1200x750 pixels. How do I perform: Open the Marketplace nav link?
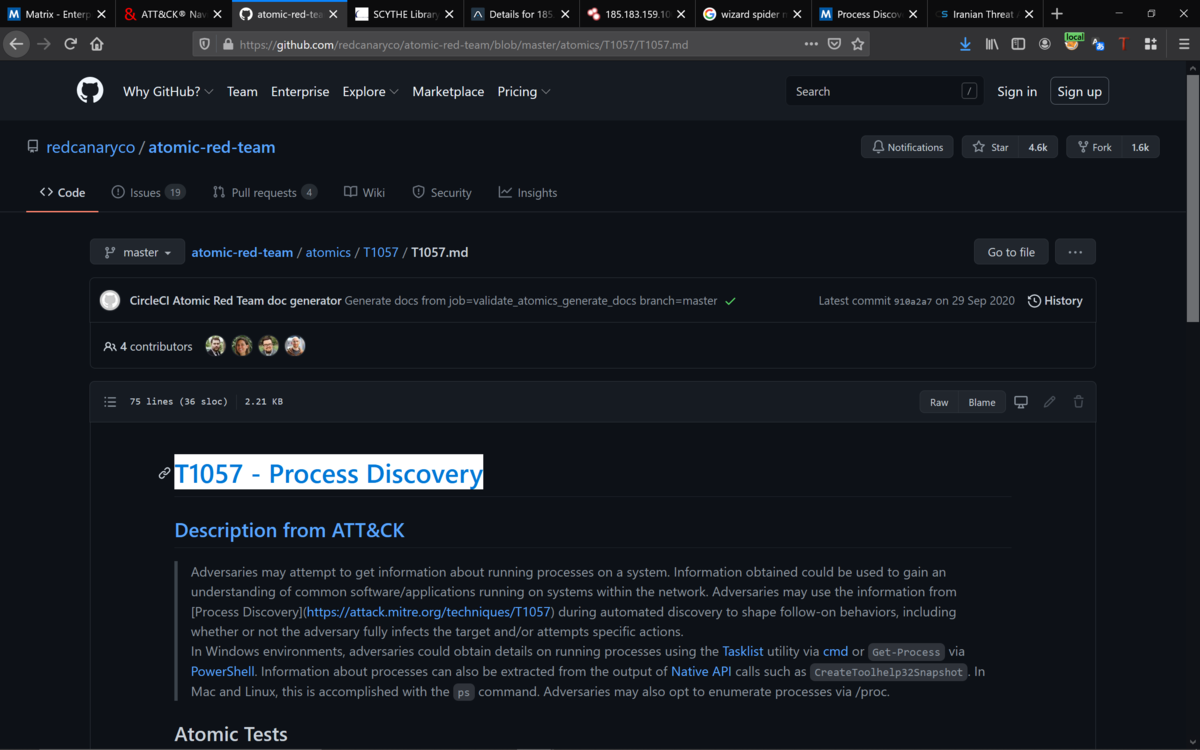pyautogui.click(x=448, y=91)
